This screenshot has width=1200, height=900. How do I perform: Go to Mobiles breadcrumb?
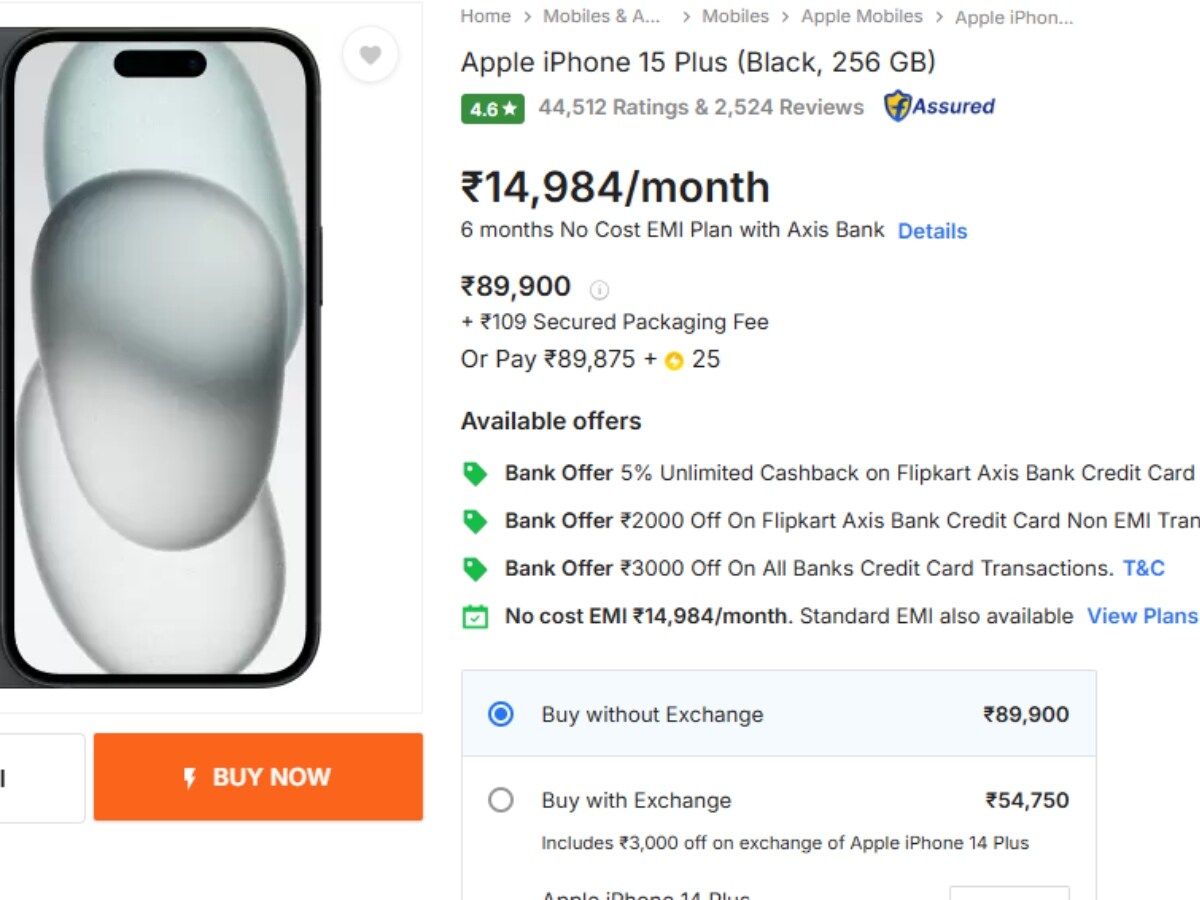(735, 17)
